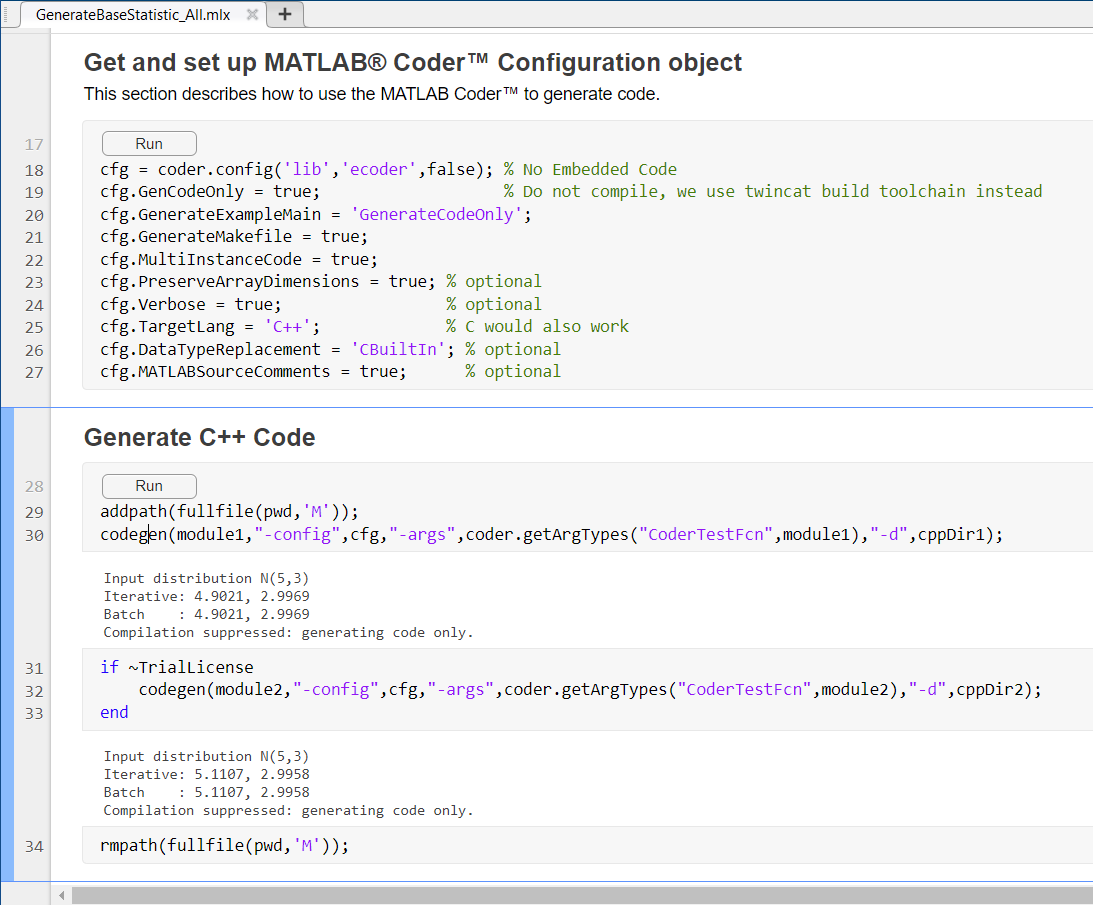Click the second Iterative 5.1107 output line
Image resolution: width=1093 pixels, height=905 pixels.
[206, 775]
